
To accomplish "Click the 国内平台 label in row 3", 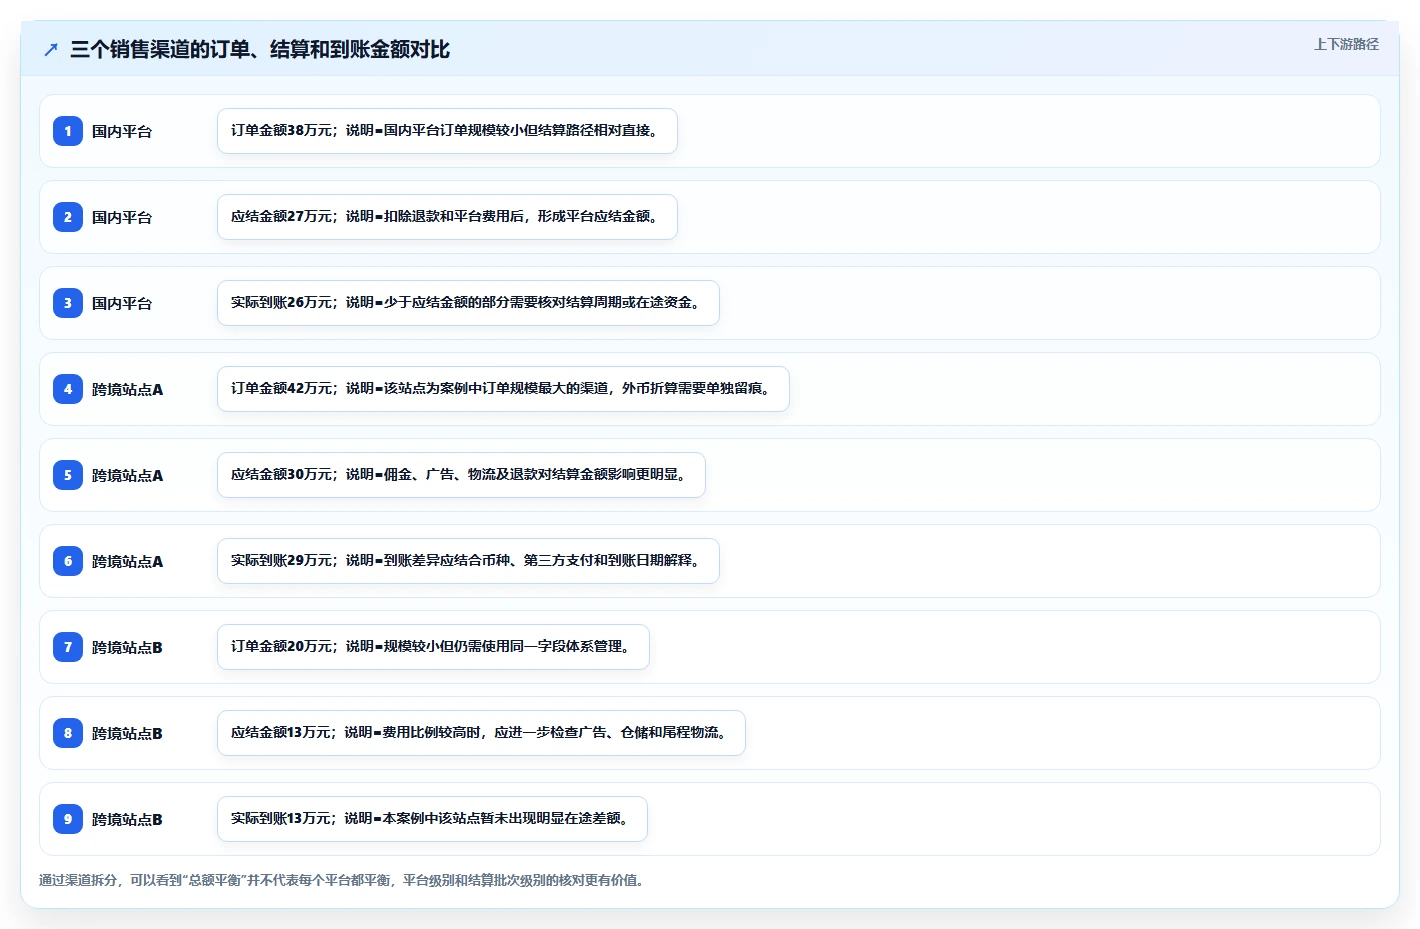I will coord(122,303).
